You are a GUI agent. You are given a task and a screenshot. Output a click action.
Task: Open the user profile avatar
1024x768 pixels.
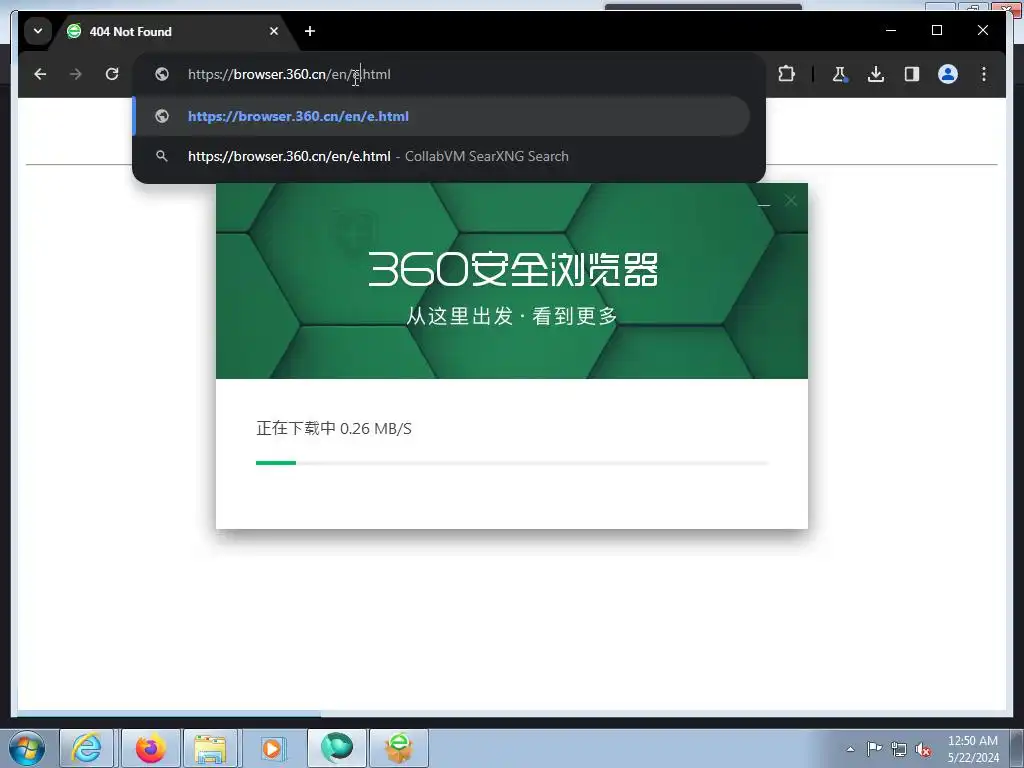pos(948,74)
